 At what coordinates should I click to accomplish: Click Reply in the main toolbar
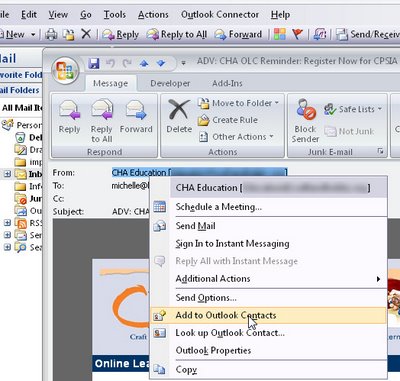tap(120, 34)
